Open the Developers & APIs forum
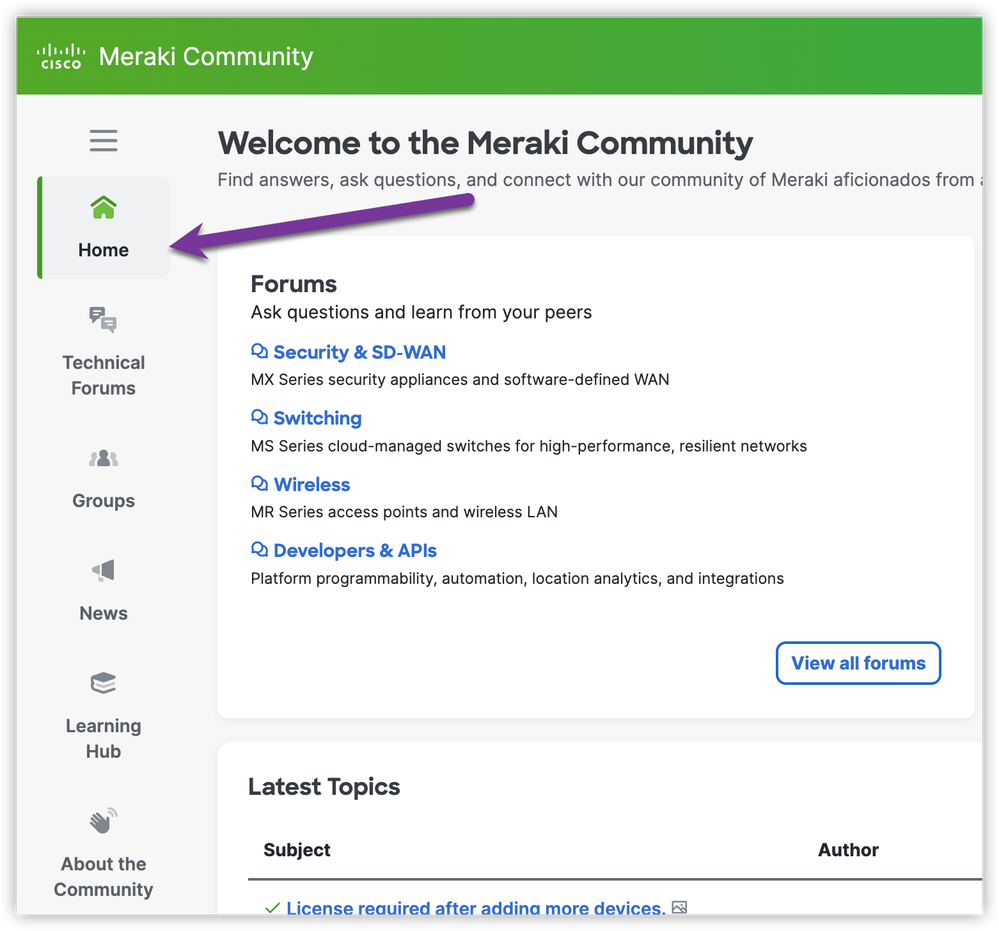The image size is (999, 931). coord(355,551)
